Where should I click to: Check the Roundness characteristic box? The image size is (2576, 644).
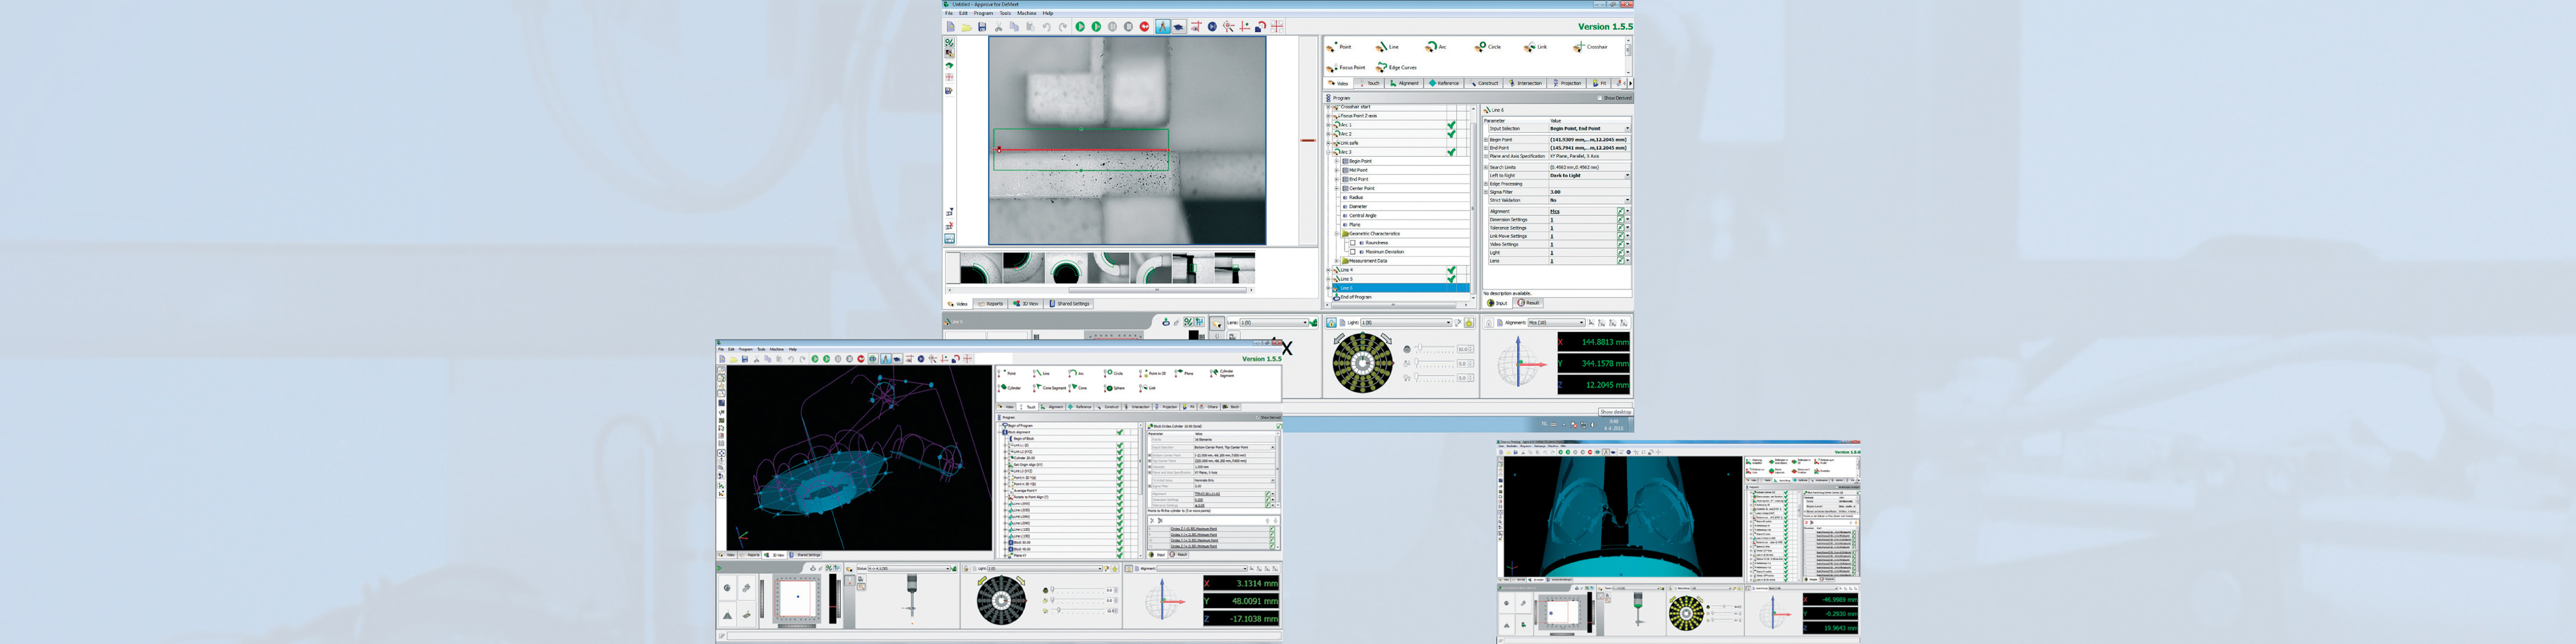pyautogui.click(x=1353, y=243)
